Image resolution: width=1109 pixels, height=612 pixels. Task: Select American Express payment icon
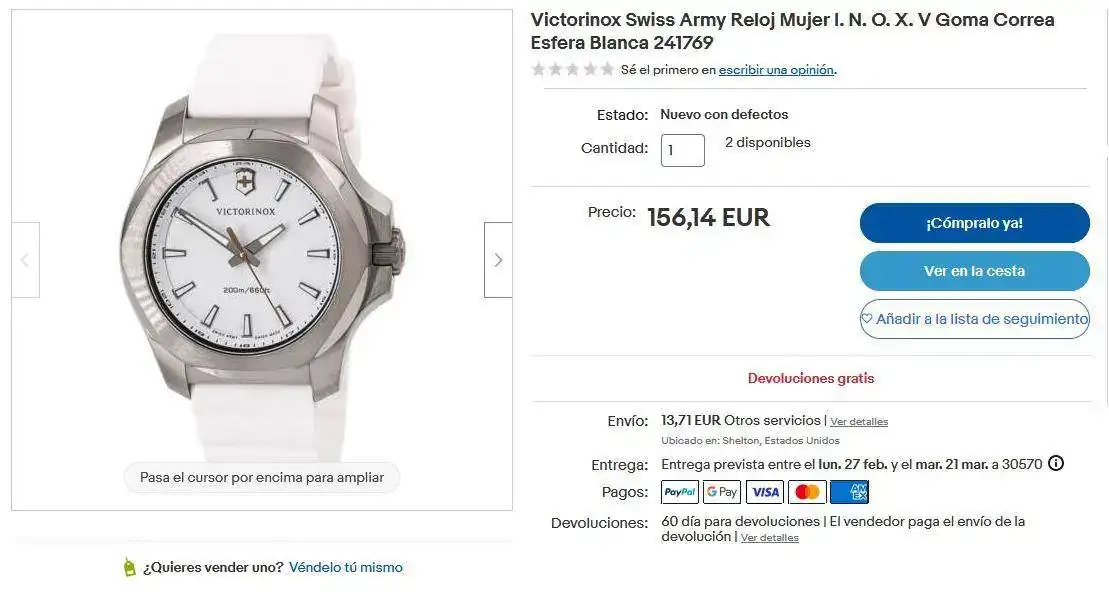coord(849,492)
